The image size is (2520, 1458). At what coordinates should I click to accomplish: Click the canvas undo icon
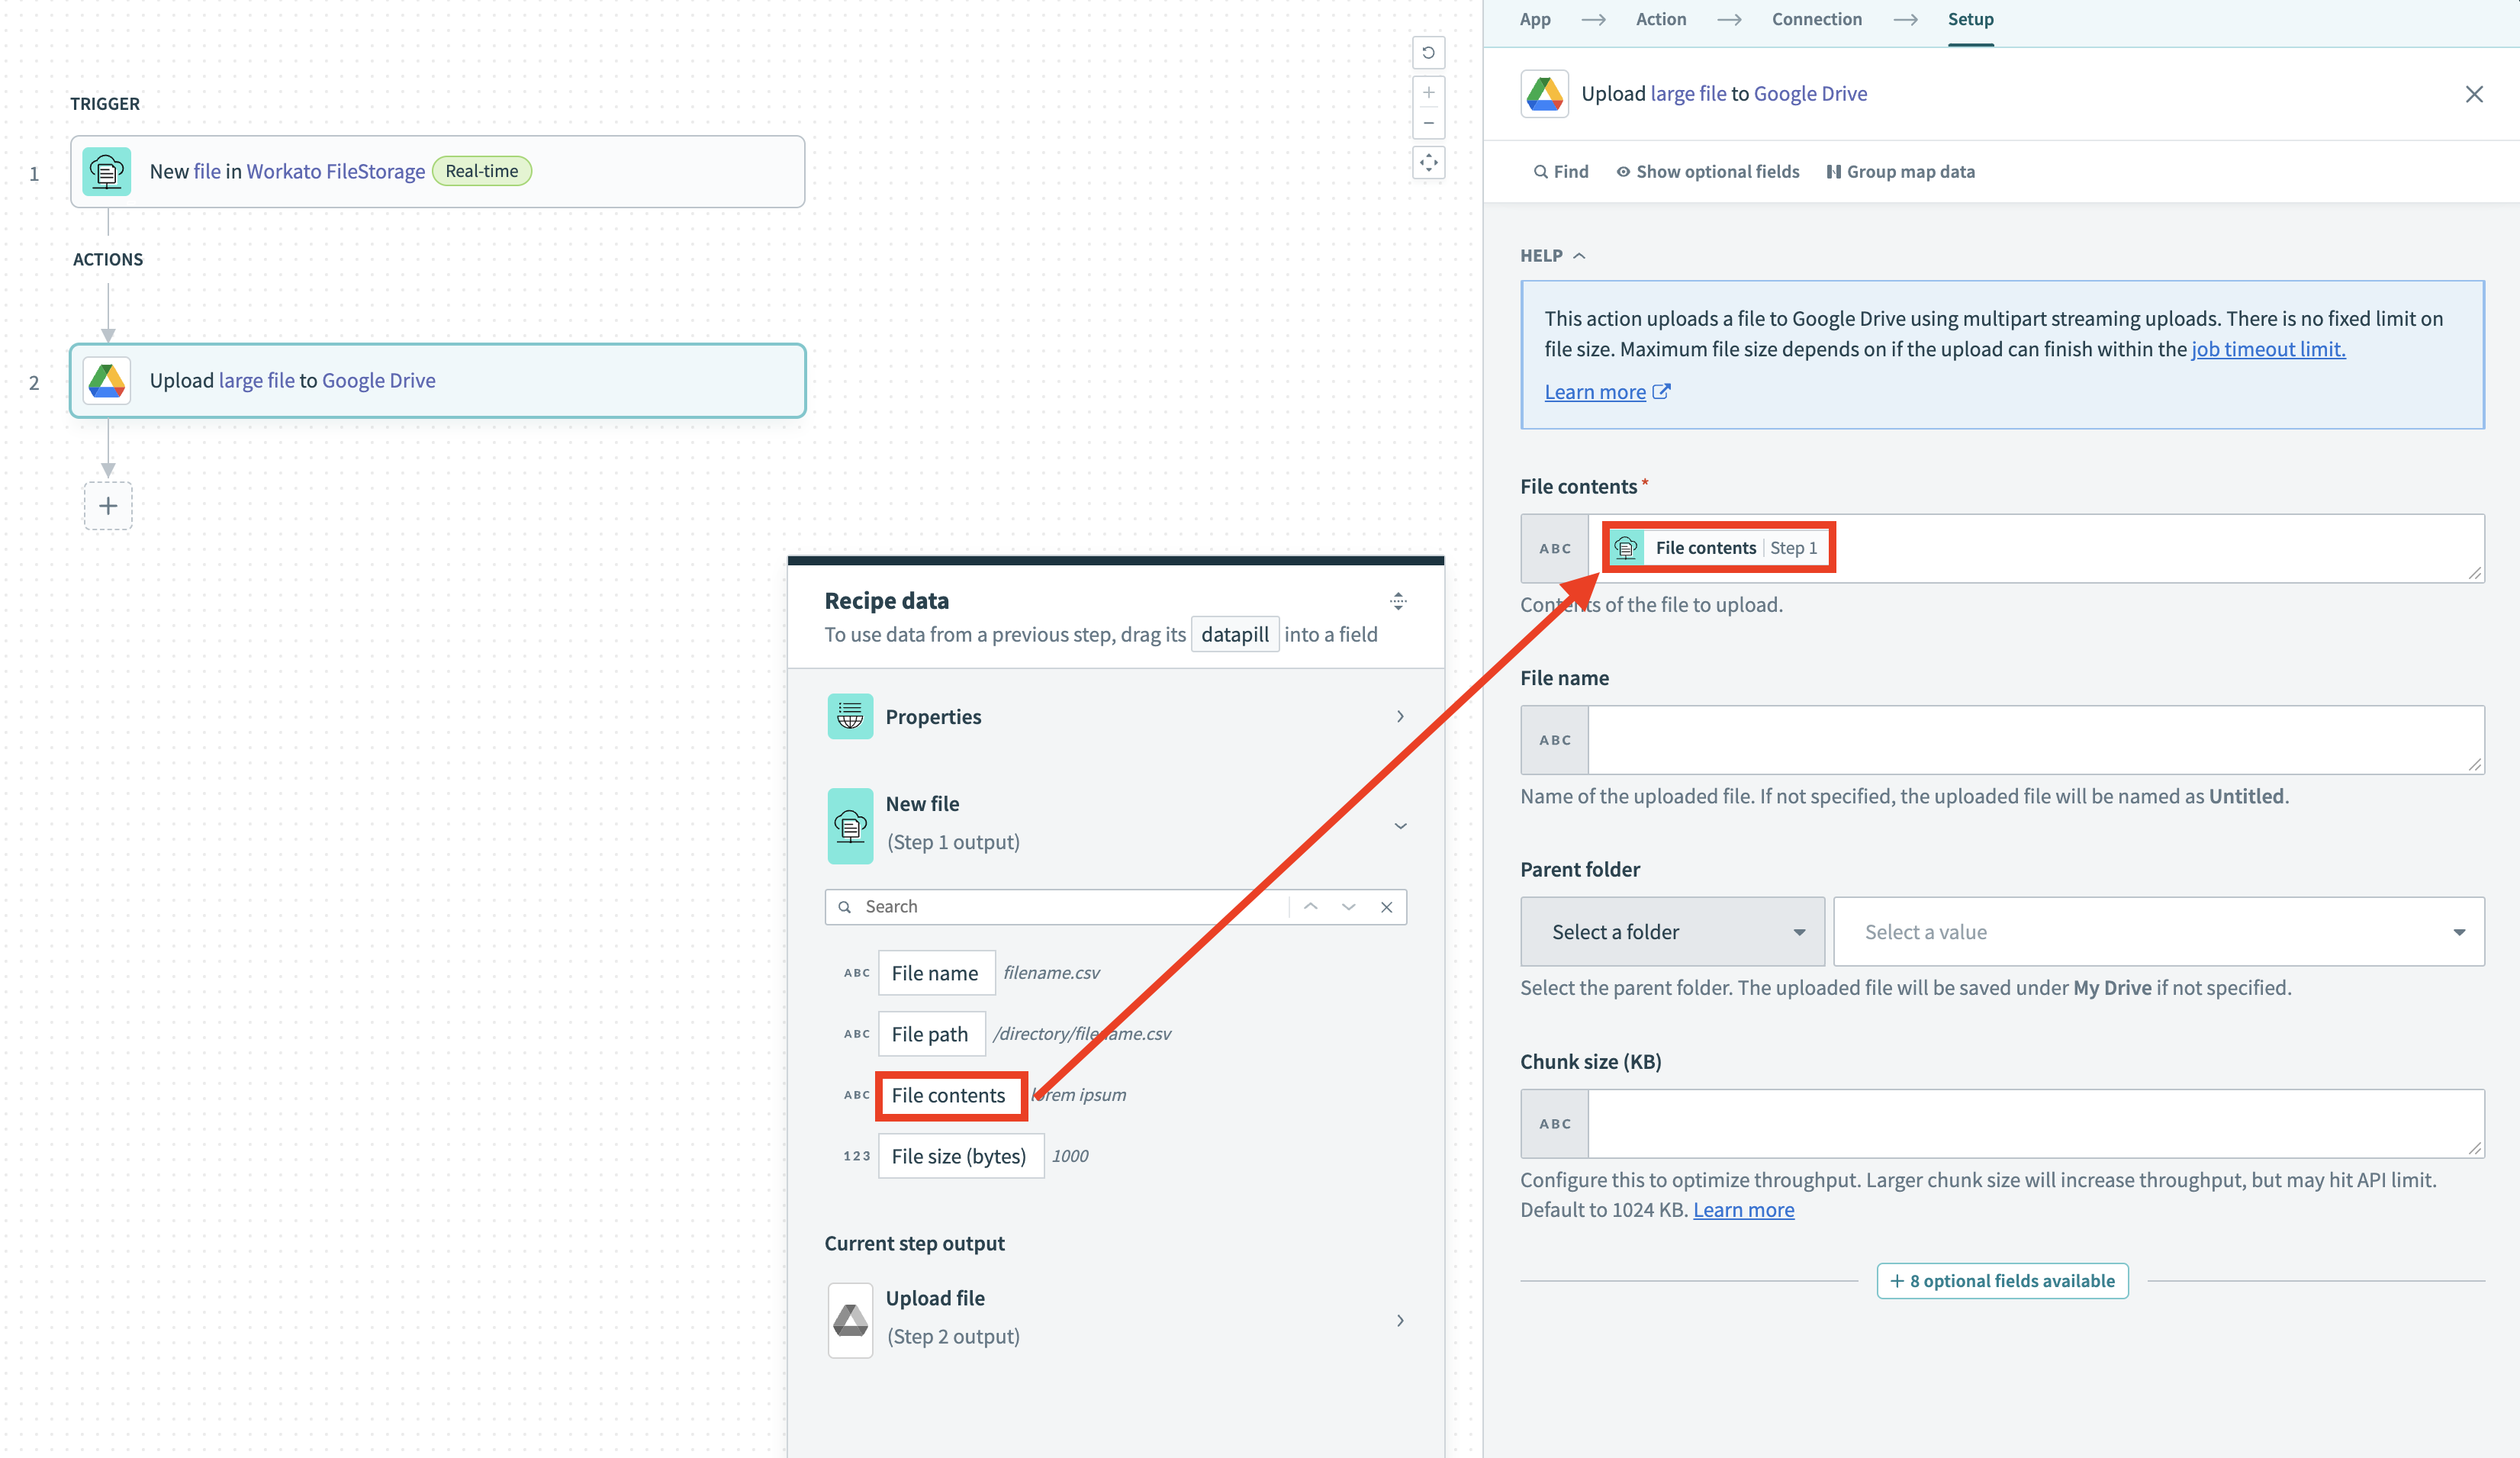pos(1429,52)
